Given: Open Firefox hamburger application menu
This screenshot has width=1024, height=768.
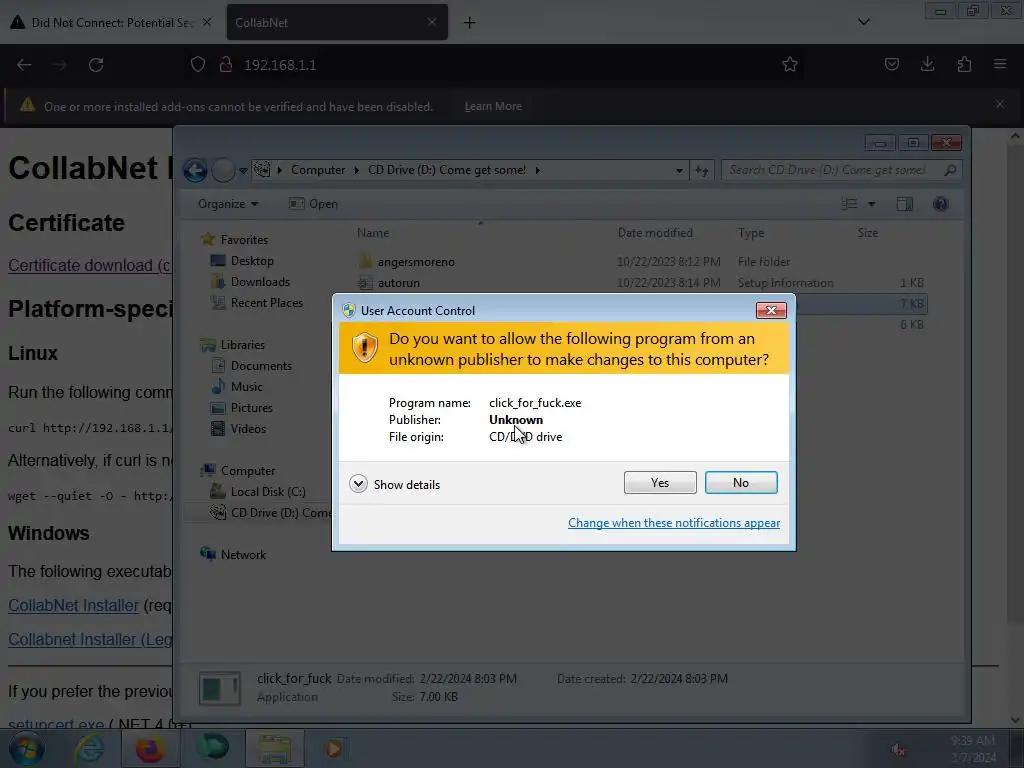Looking at the screenshot, I should 1000,64.
